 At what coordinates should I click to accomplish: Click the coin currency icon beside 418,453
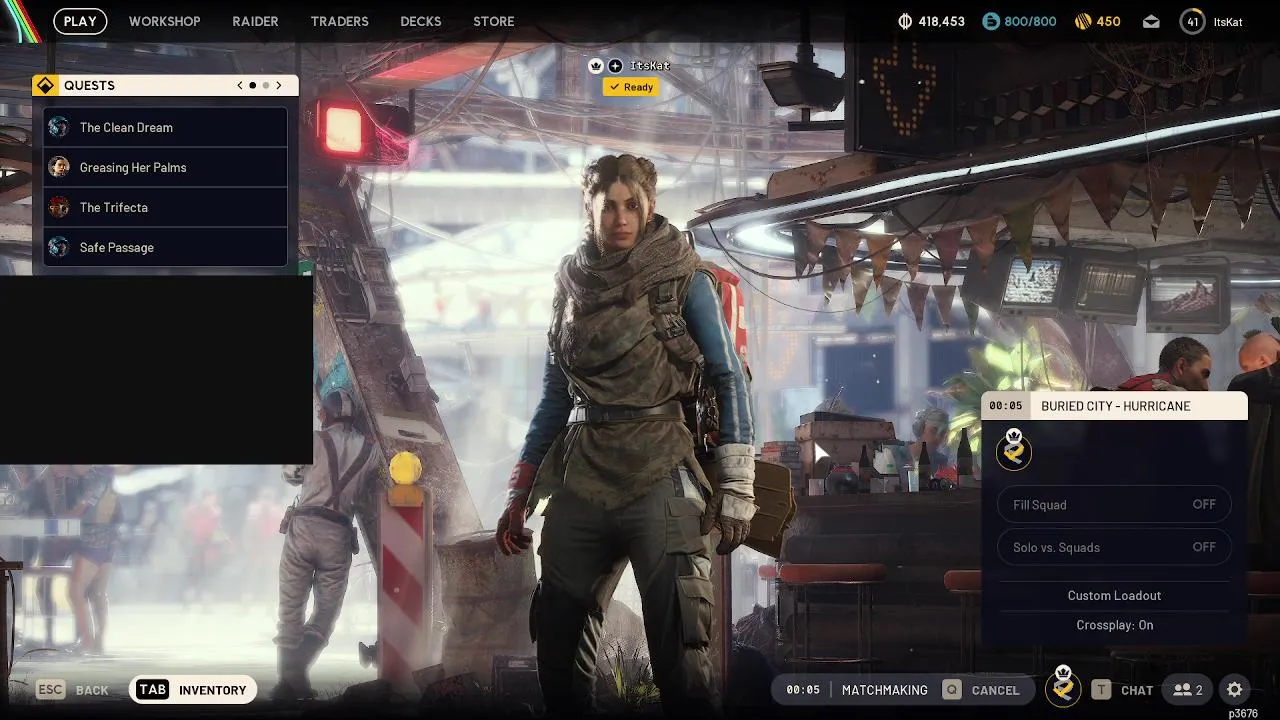click(x=906, y=21)
